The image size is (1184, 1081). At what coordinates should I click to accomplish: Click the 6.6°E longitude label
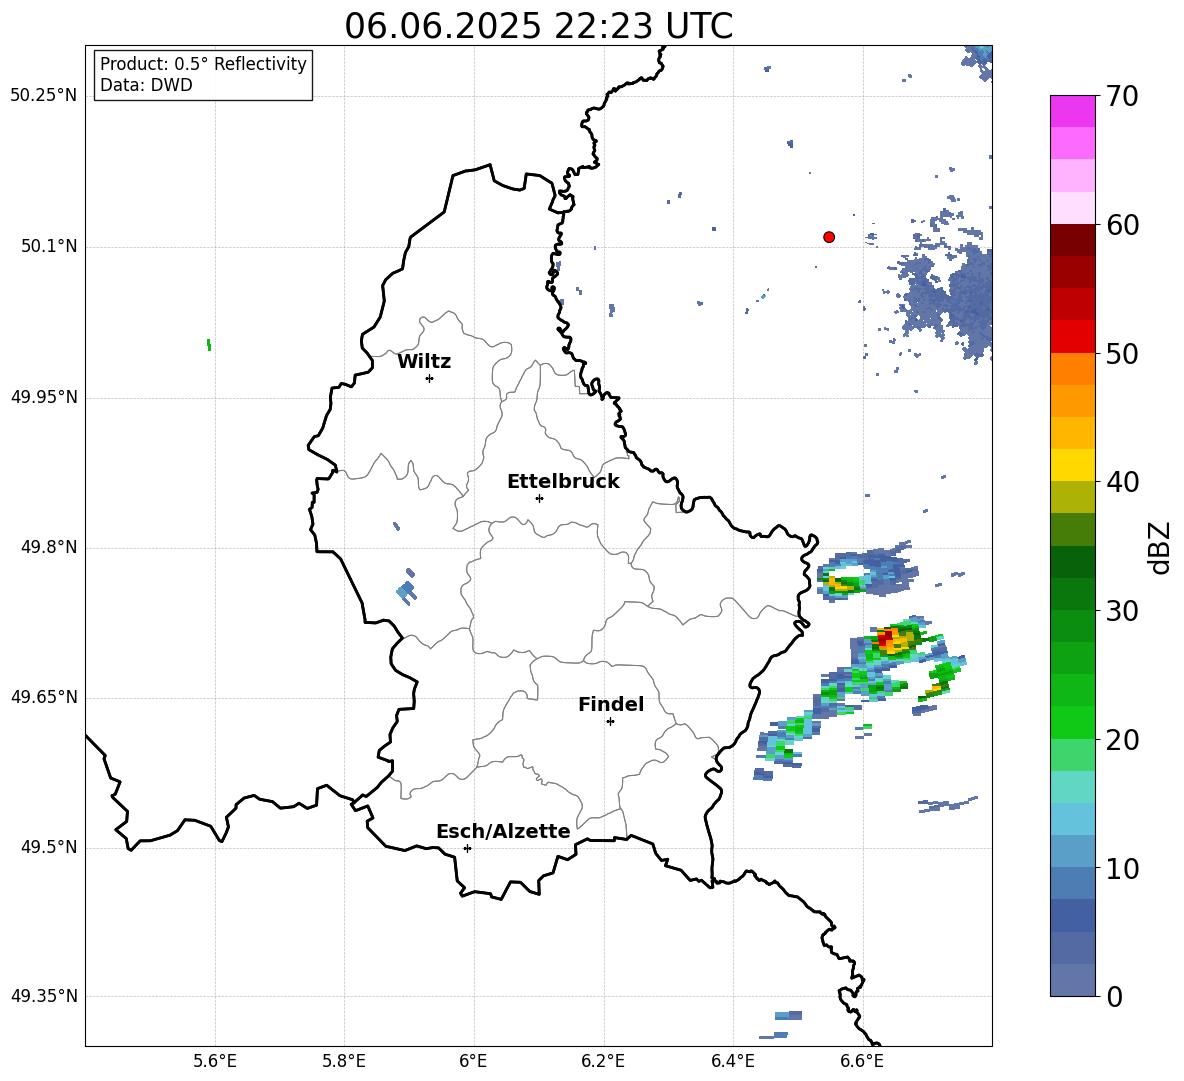click(x=862, y=1061)
